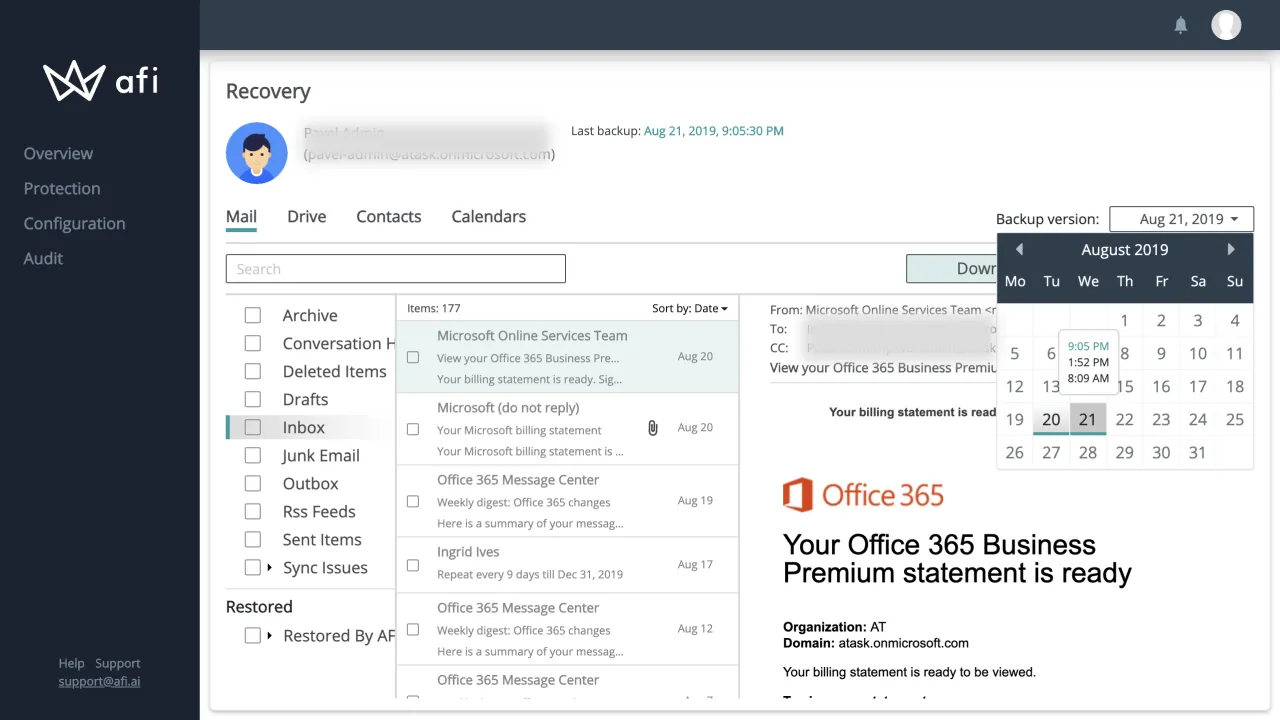Check the Sent Items folder checkbox
The height and width of the screenshot is (720, 1280).
click(x=253, y=539)
